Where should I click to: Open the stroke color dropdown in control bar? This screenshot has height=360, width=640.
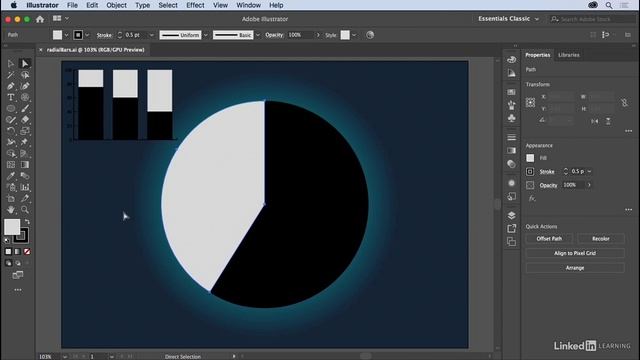pos(87,35)
